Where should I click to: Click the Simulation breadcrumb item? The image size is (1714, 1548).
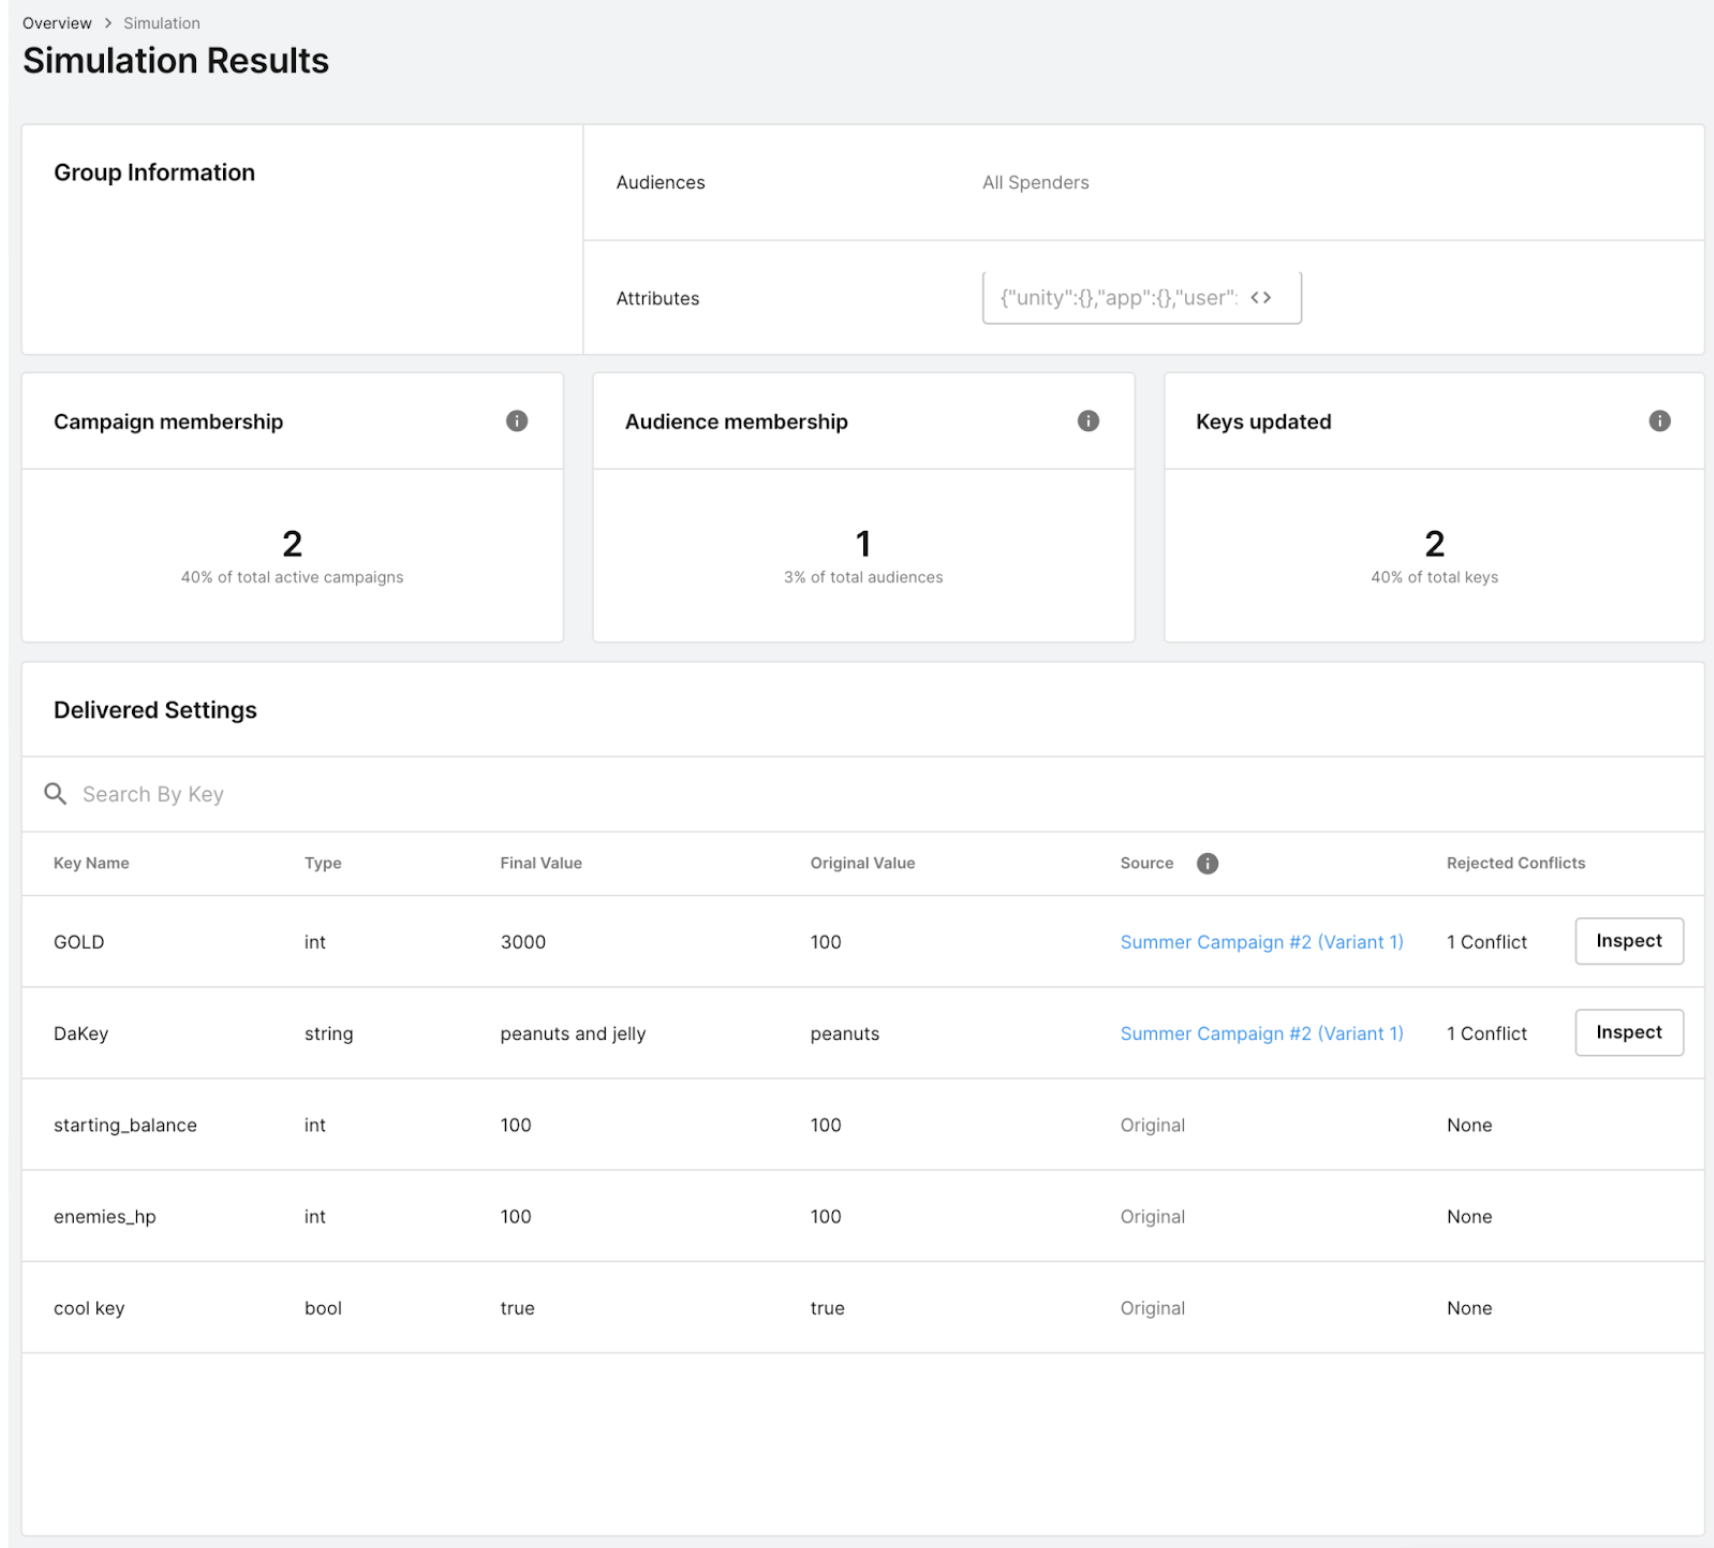pyautogui.click(x=161, y=23)
